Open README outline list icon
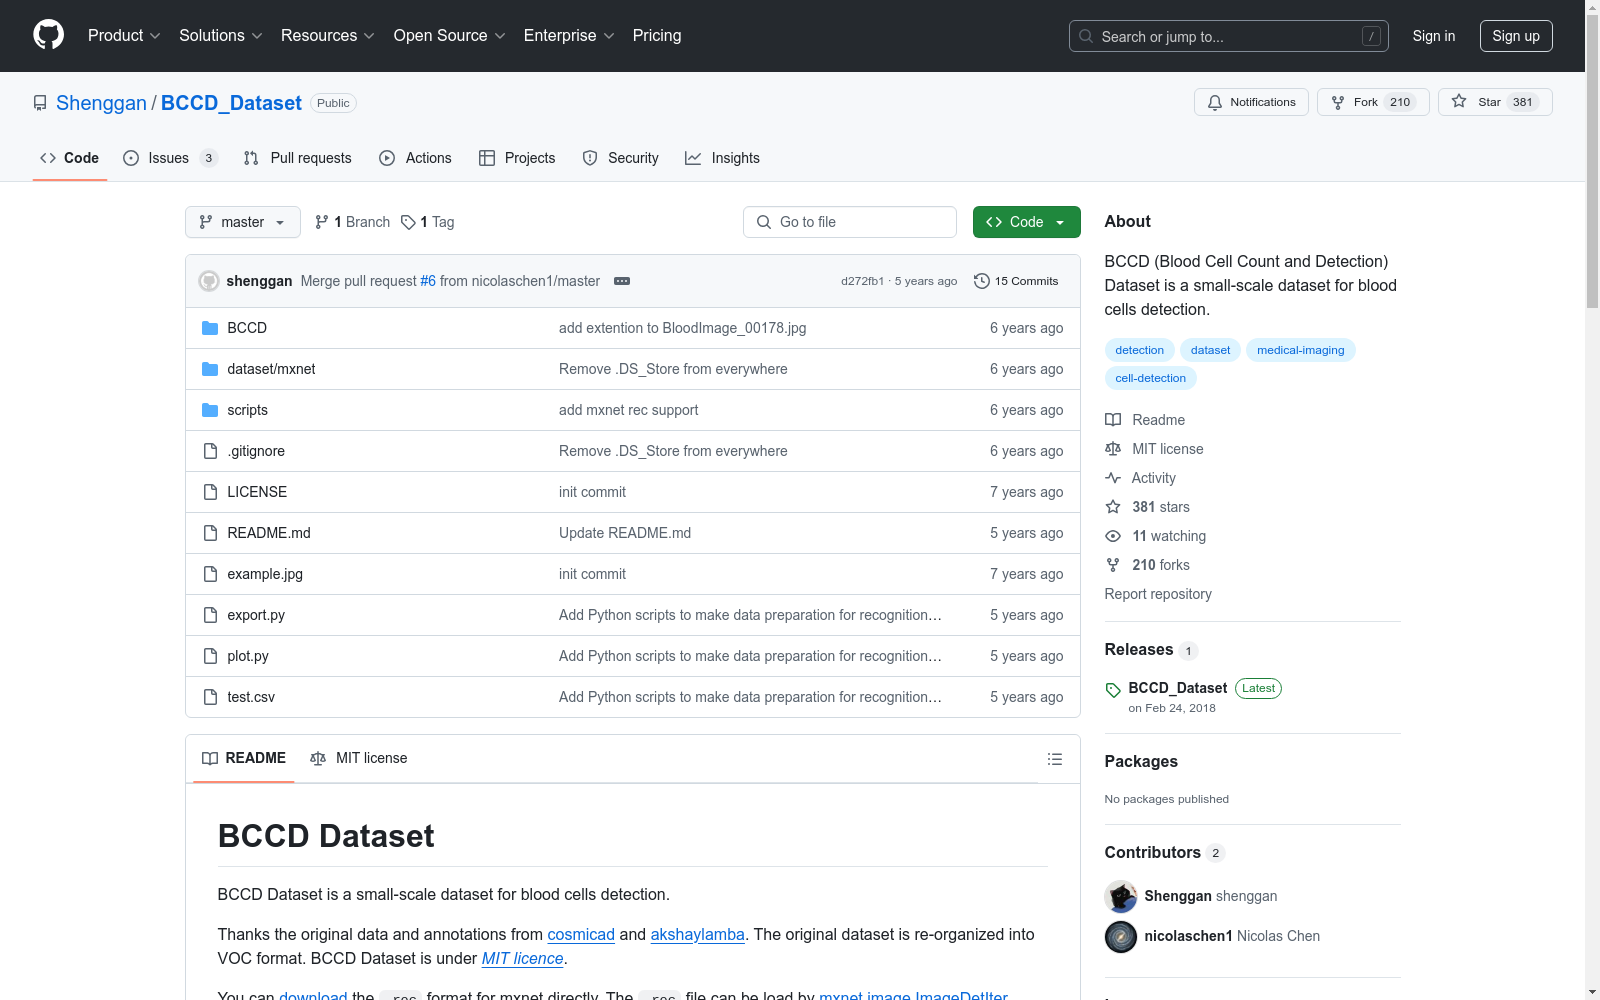This screenshot has height=1000, width=1600. [x=1054, y=759]
